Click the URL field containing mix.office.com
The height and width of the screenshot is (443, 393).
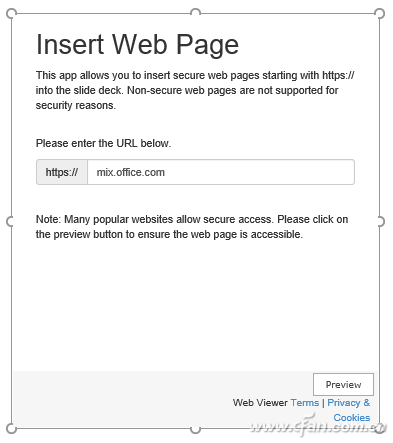point(221,172)
